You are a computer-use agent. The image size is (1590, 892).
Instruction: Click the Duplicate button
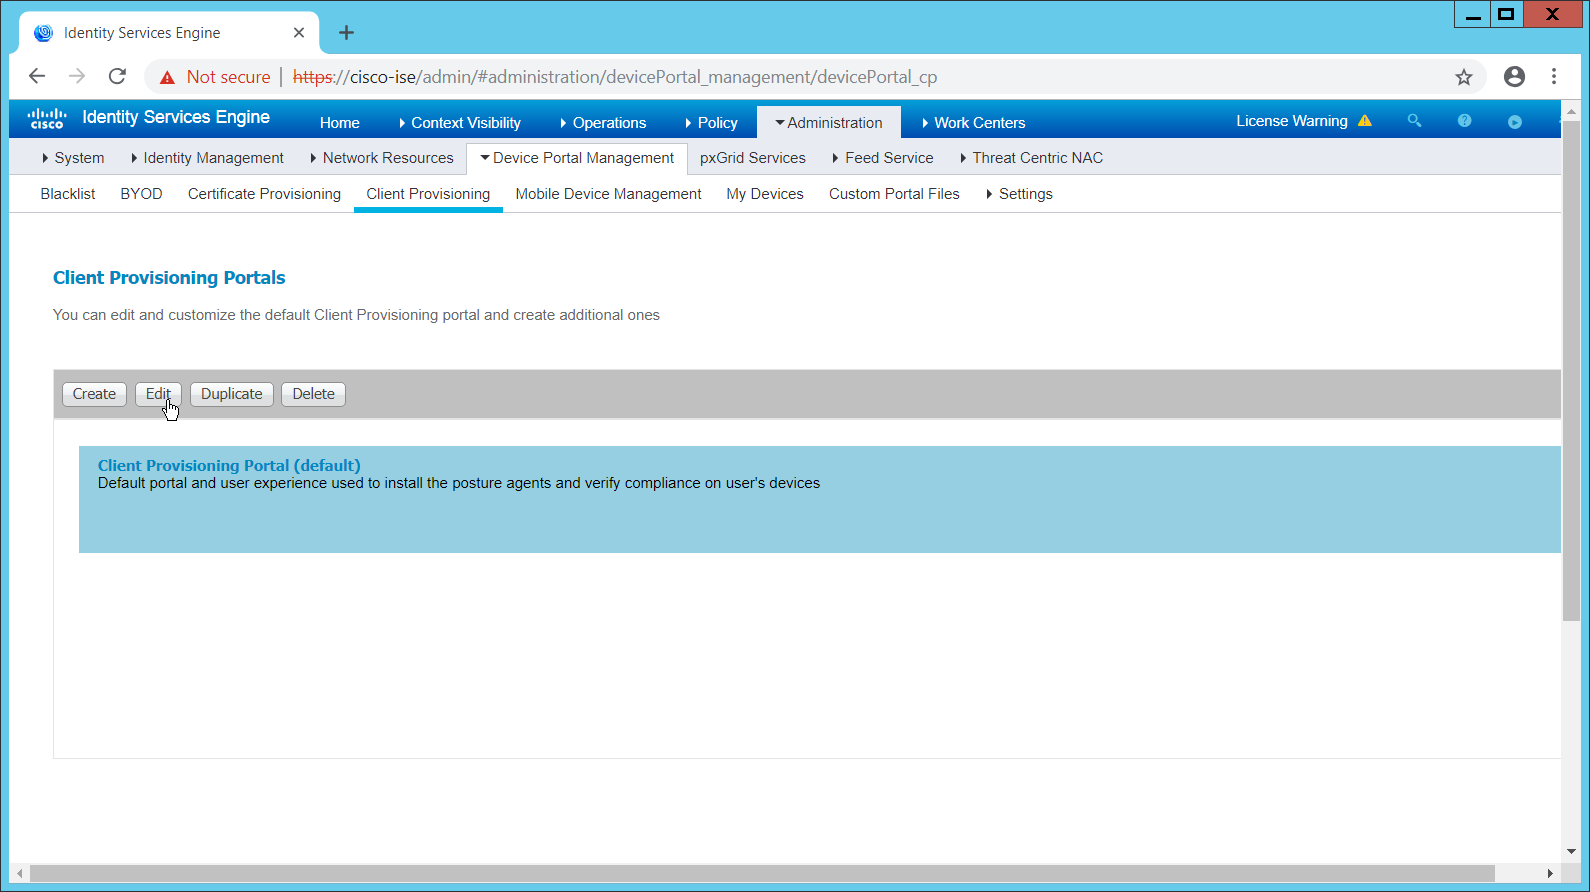[x=231, y=394]
